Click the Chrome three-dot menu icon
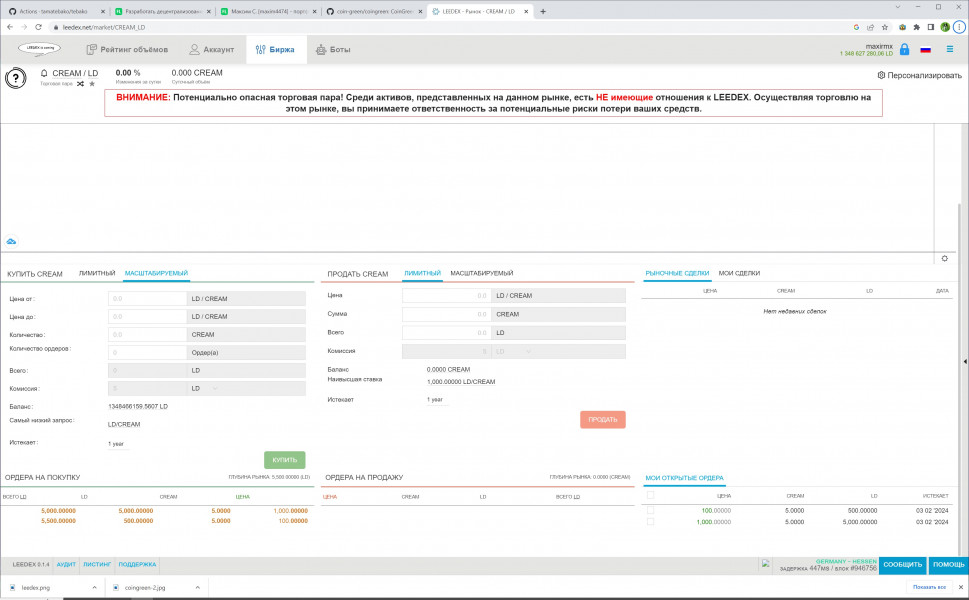Image resolution: width=969 pixels, height=600 pixels. 959,27
